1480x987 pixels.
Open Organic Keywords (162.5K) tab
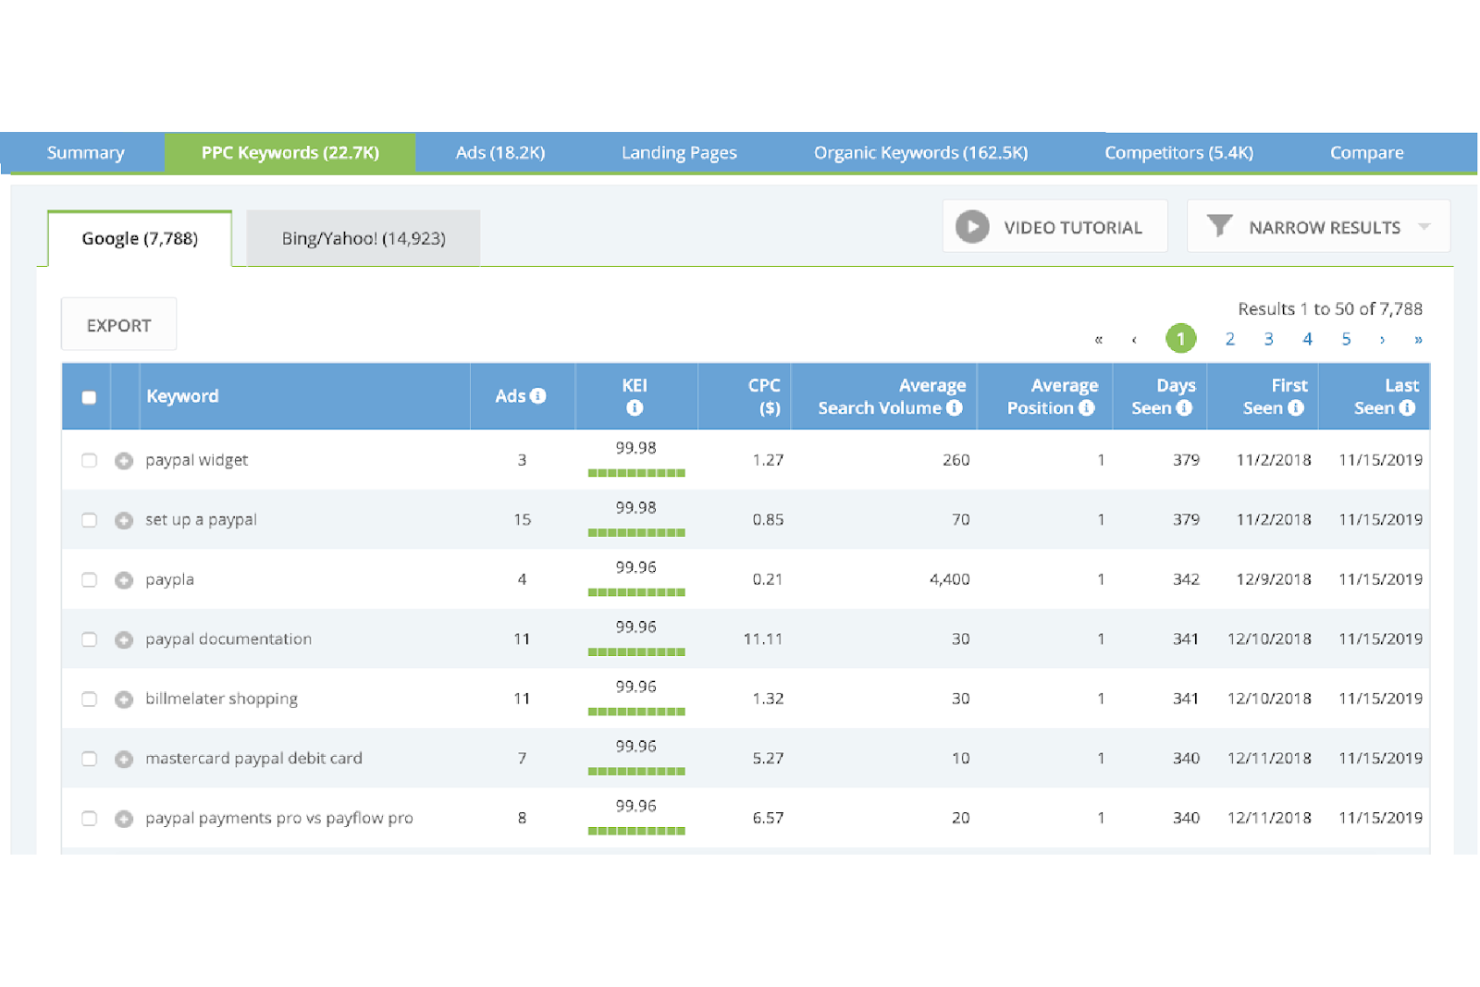920,153
